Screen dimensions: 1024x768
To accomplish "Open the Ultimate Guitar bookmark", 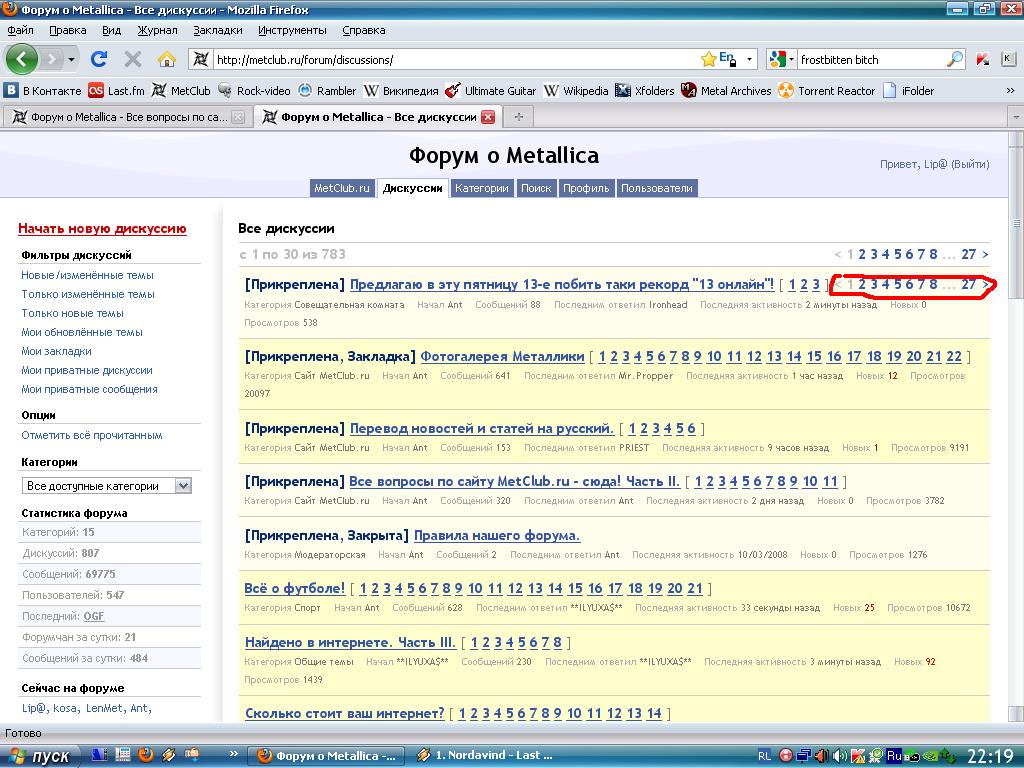I will click(490, 91).
